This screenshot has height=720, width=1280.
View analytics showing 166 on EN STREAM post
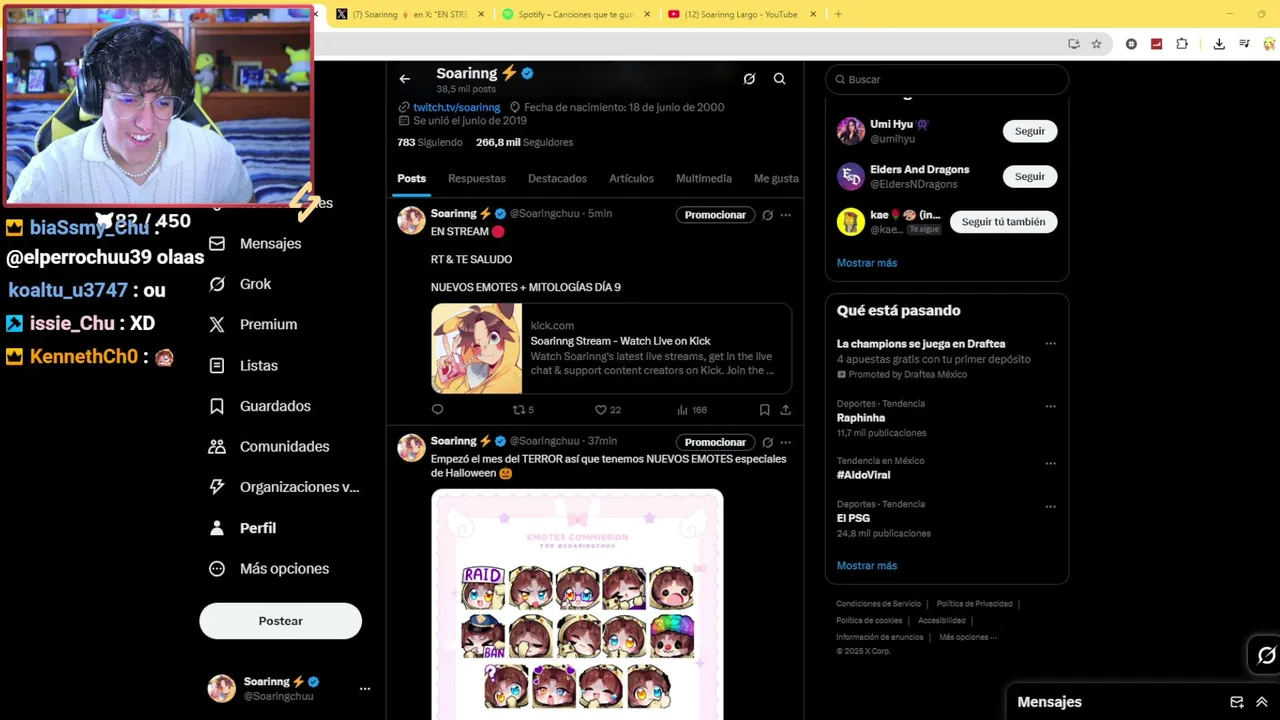tap(692, 409)
